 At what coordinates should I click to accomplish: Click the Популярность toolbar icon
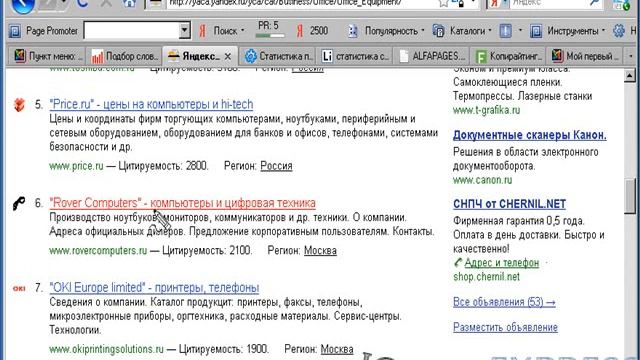[x=353, y=31]
